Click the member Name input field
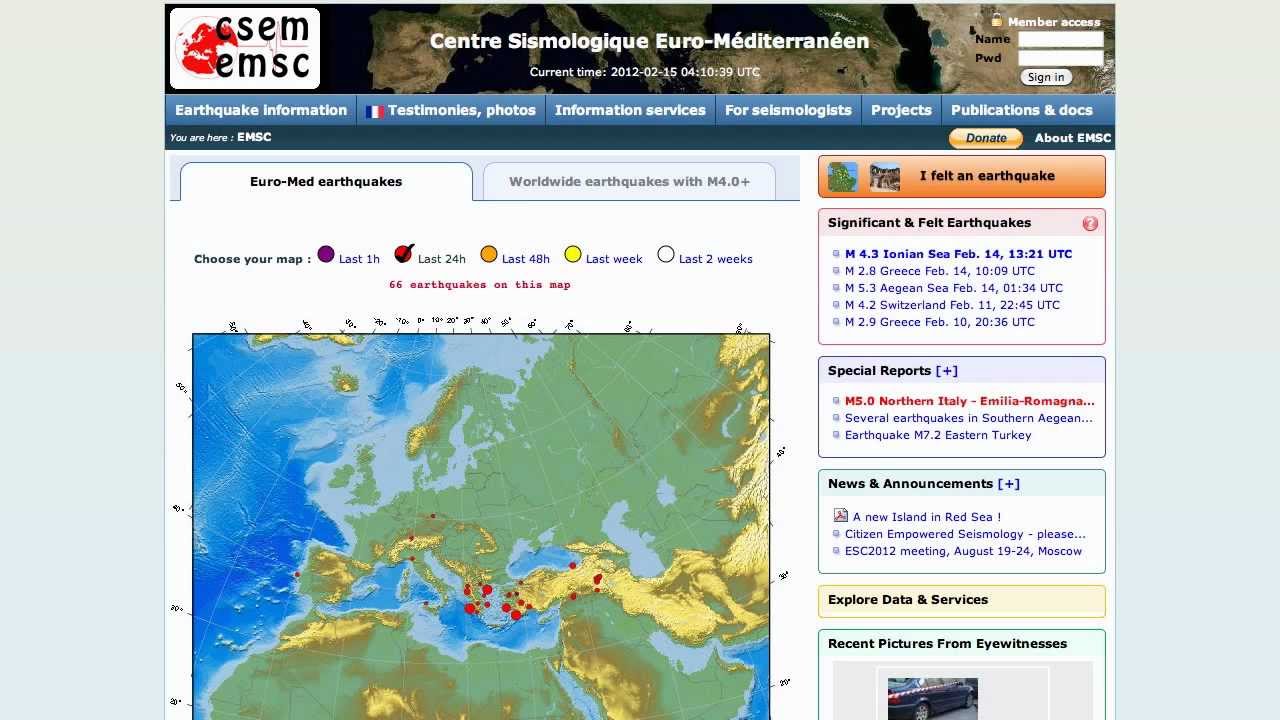 [1060, 40]
